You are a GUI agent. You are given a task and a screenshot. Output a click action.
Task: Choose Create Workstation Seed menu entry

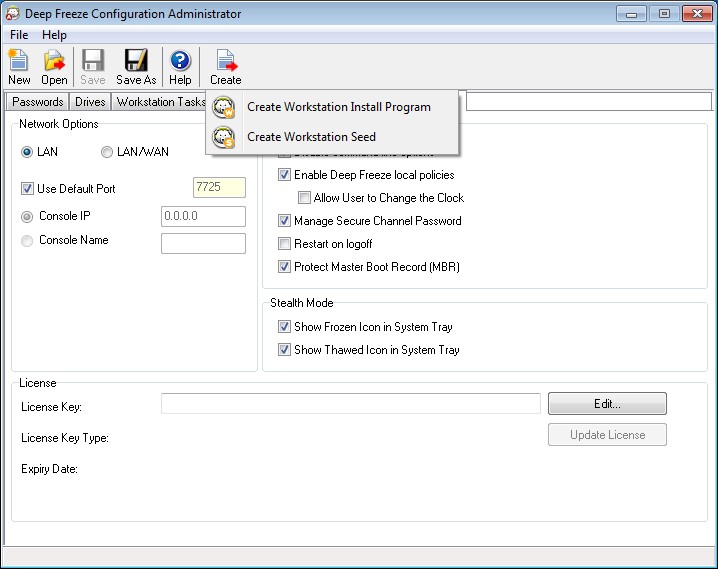[311, 137]
